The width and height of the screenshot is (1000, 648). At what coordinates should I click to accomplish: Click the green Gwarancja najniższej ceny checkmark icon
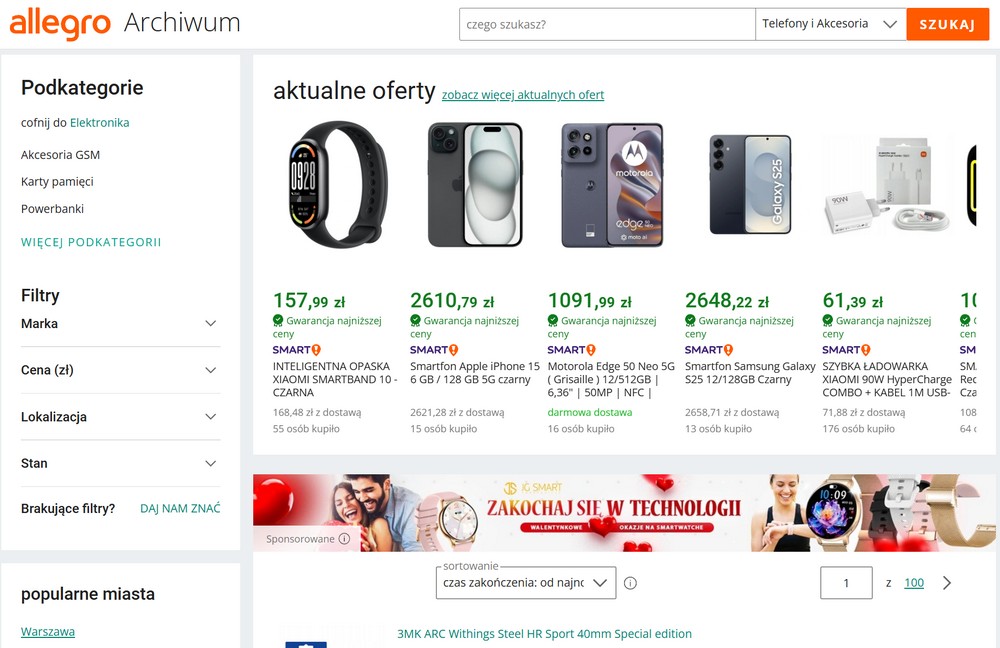pos(277,320)
